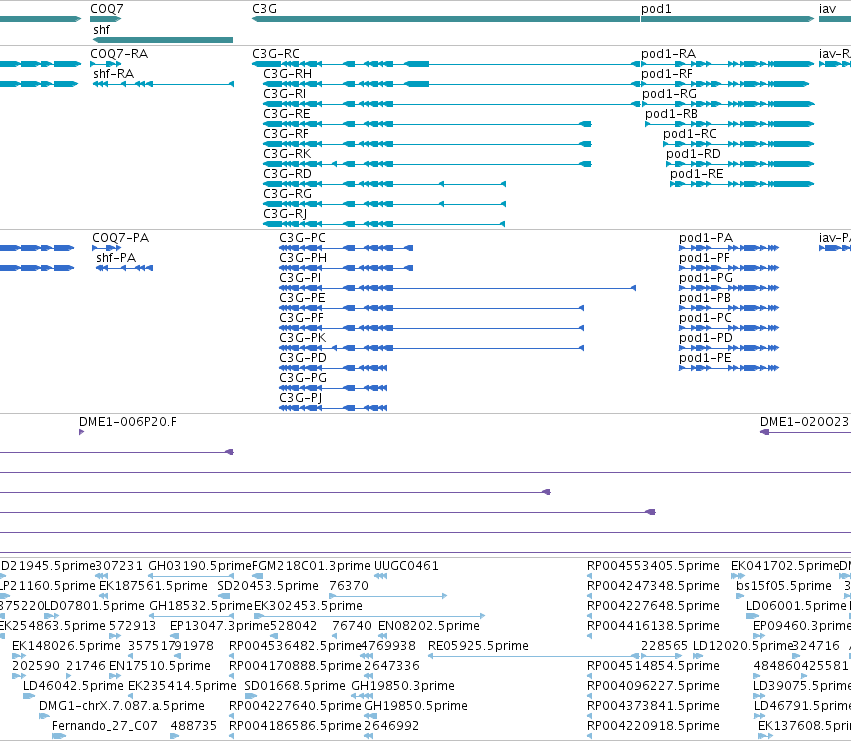Image resolution: width=851 pixels, height=741 pixels.
Task: Select transcript C3G-RG
Action: click(288, 194)
